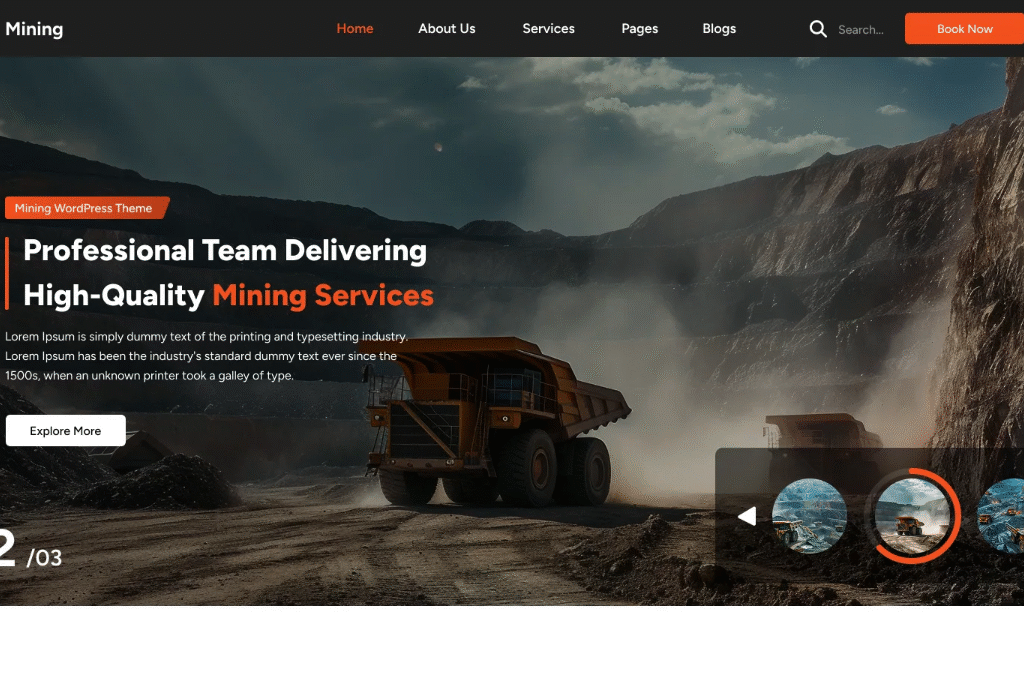This screenshot has height=678, width=1024.
Task: Click the white previous slide arrow
Action: pos(746,516)
